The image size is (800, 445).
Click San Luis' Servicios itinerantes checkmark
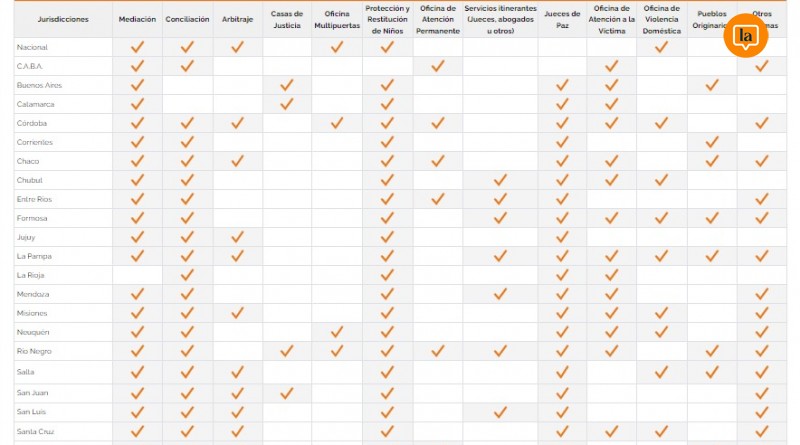[x=500, y=412]
